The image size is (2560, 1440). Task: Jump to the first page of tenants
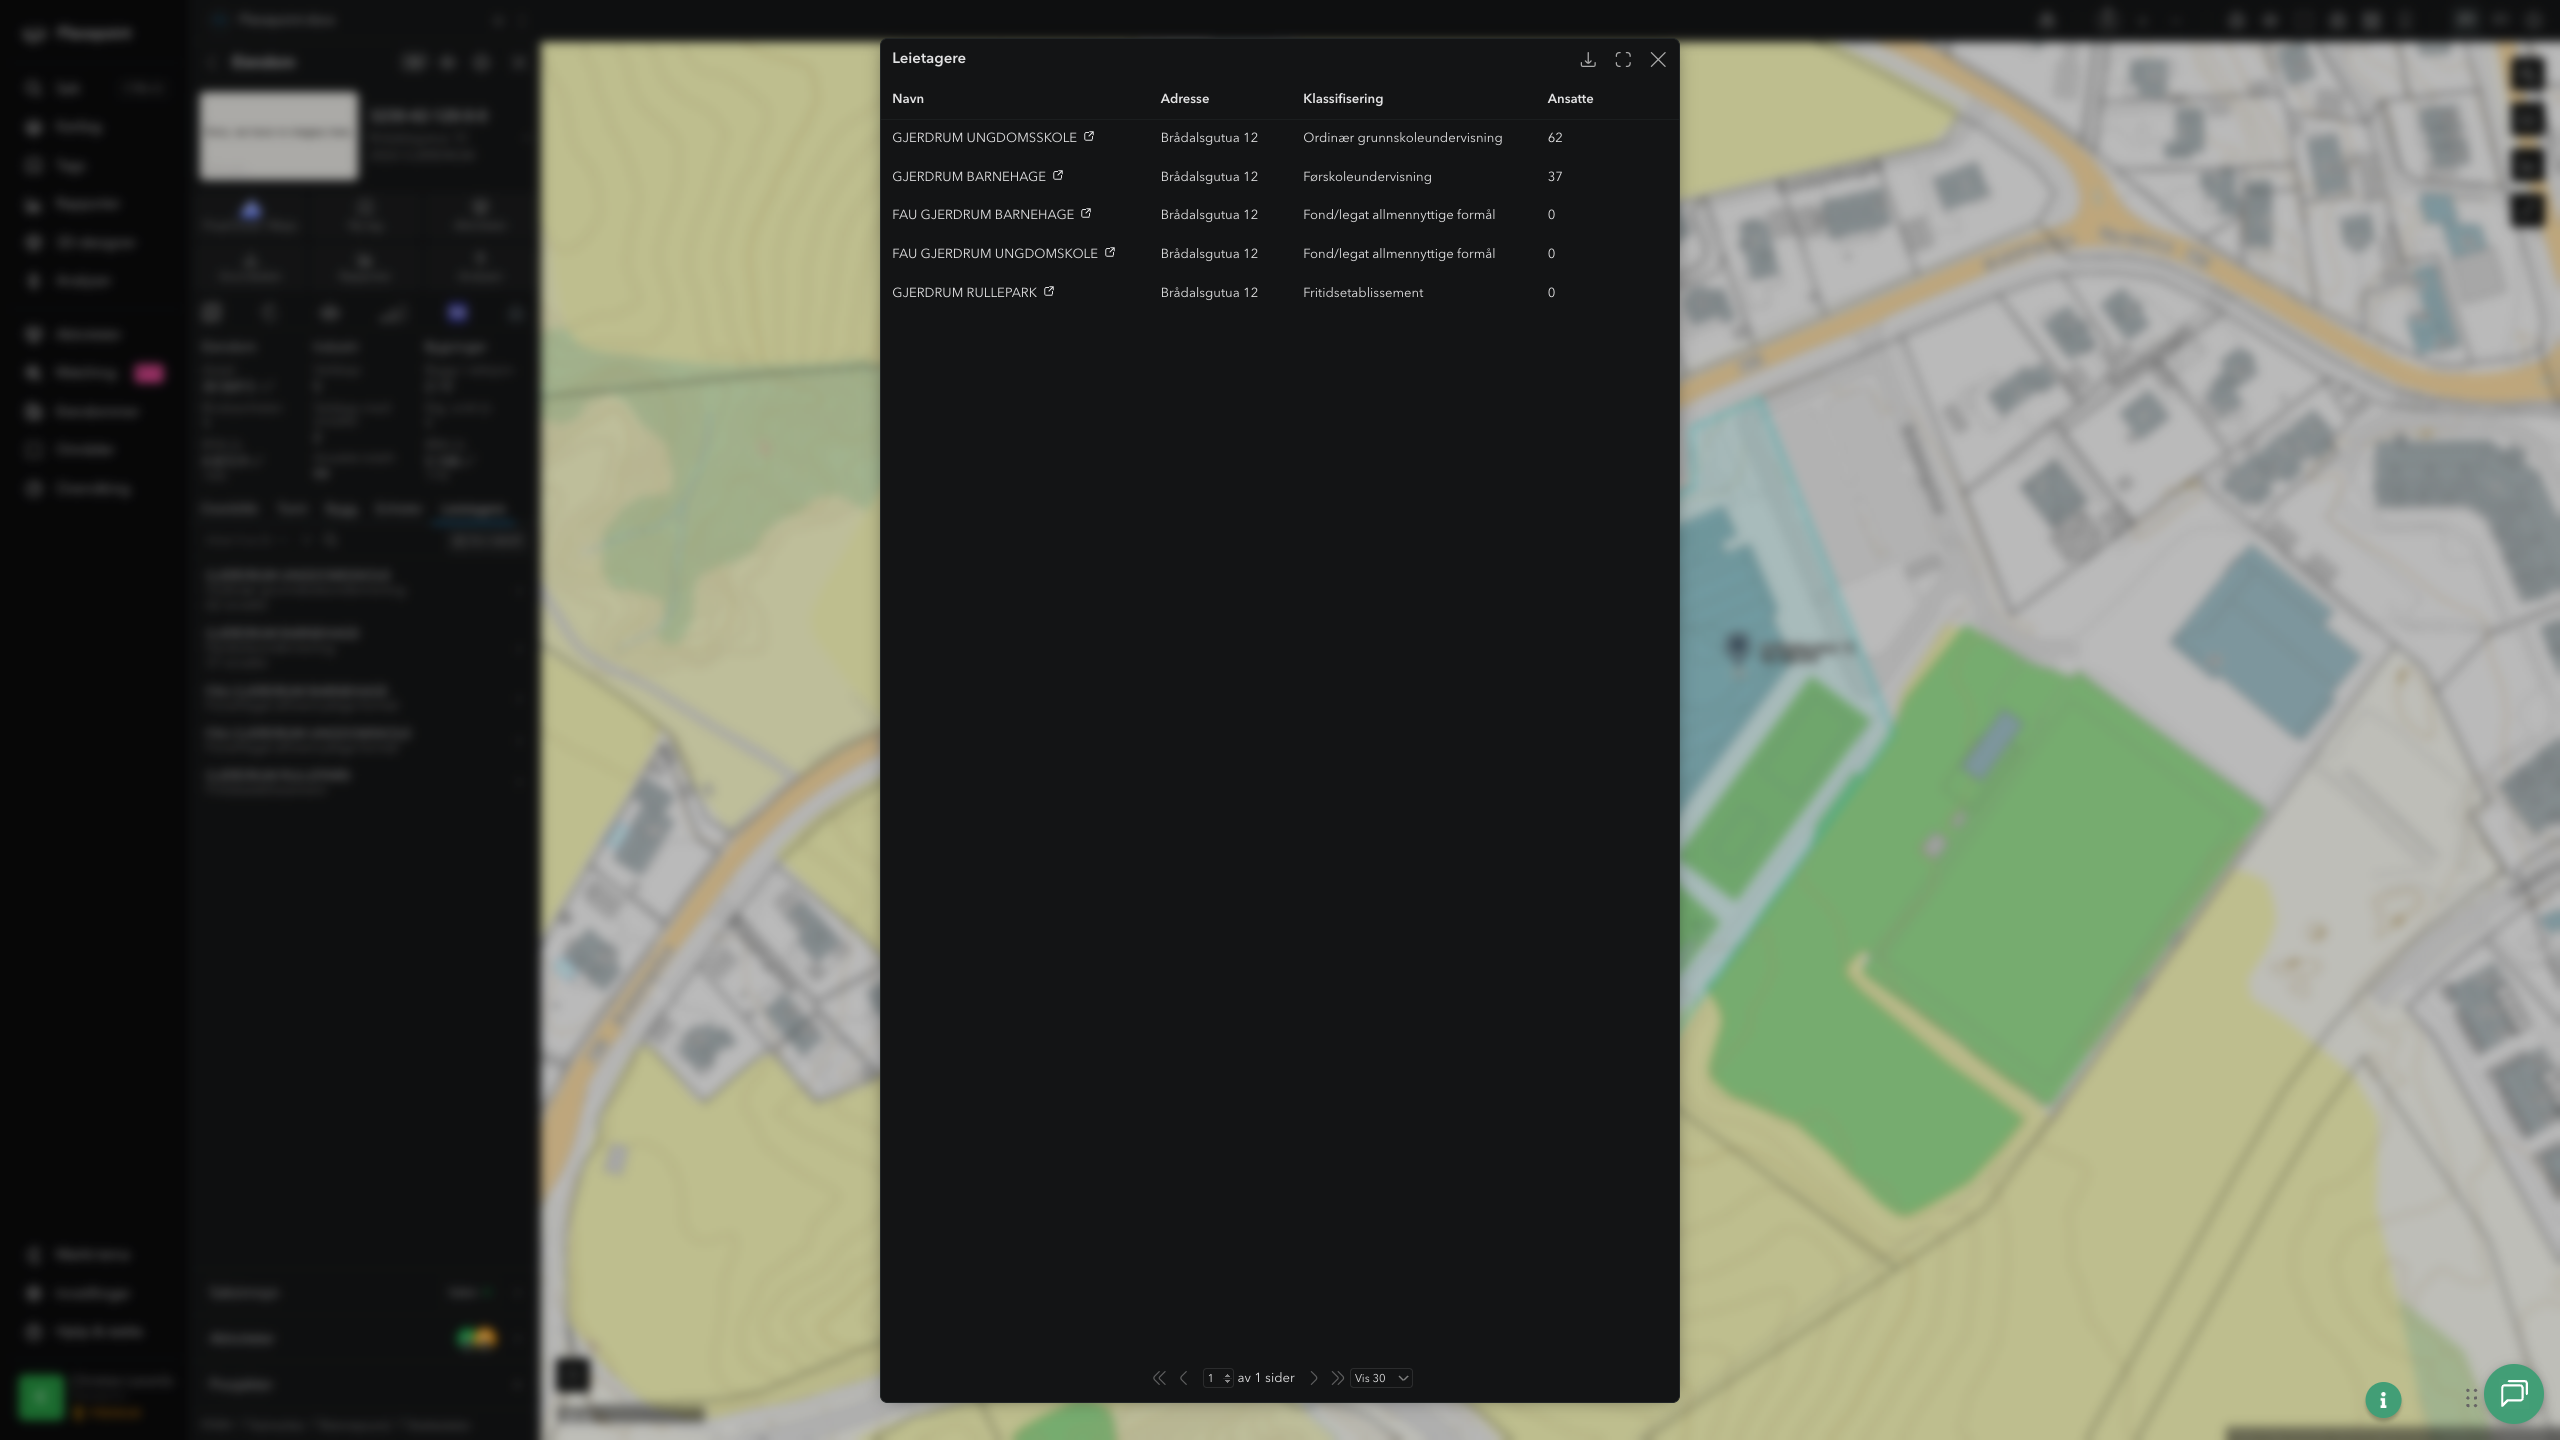tap(1159, 1378)
